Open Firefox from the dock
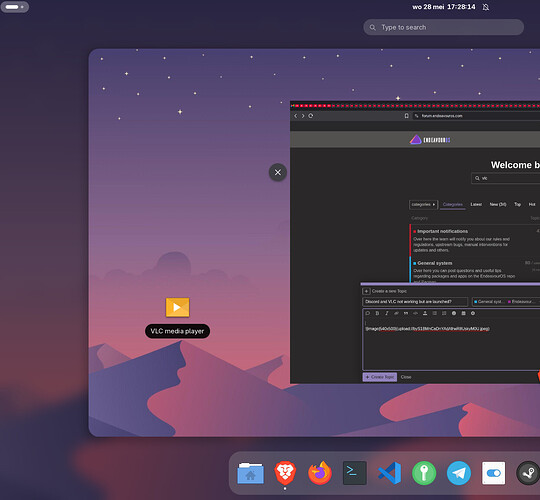This screenshot has height=500, width=540. [320, 473]
